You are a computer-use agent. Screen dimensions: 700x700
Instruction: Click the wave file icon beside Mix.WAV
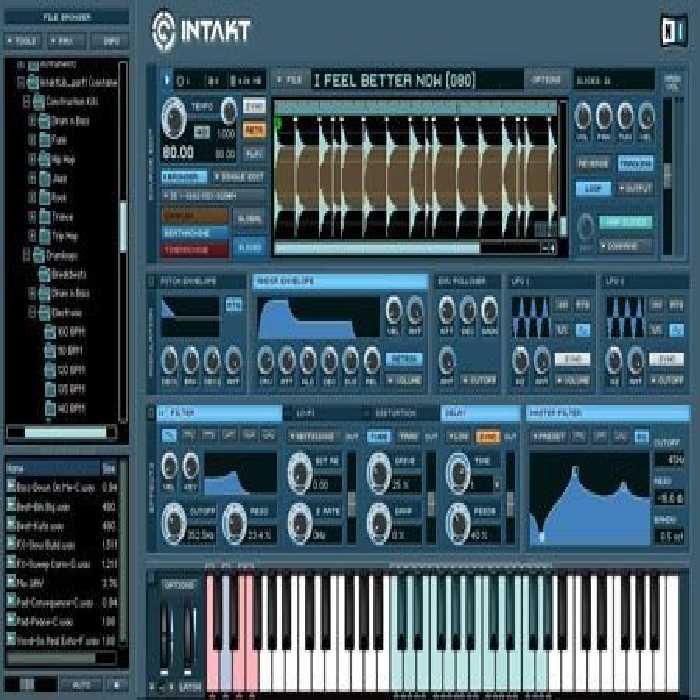coord(11,582)
